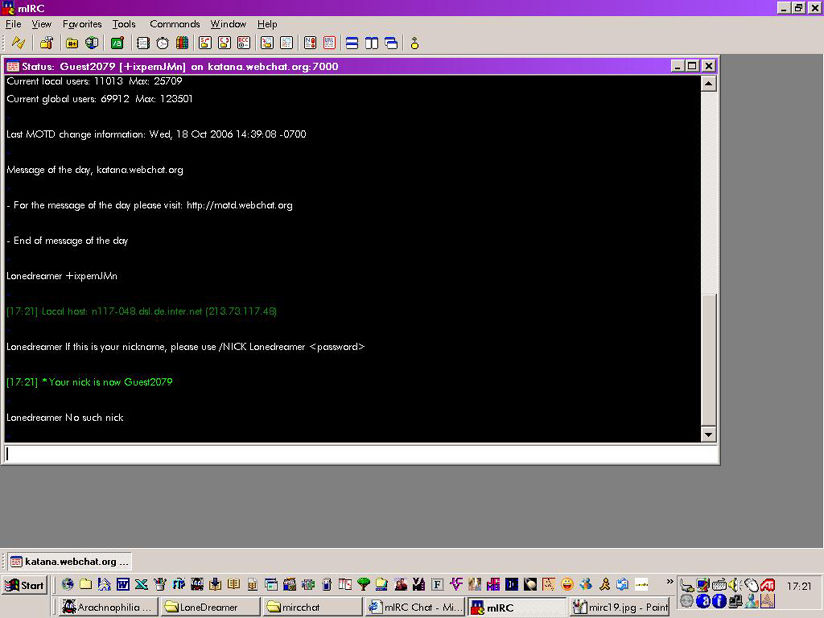Open the Received Files toolbar icon
Viewport: 824px width, 618px height.
coord(267,43)
